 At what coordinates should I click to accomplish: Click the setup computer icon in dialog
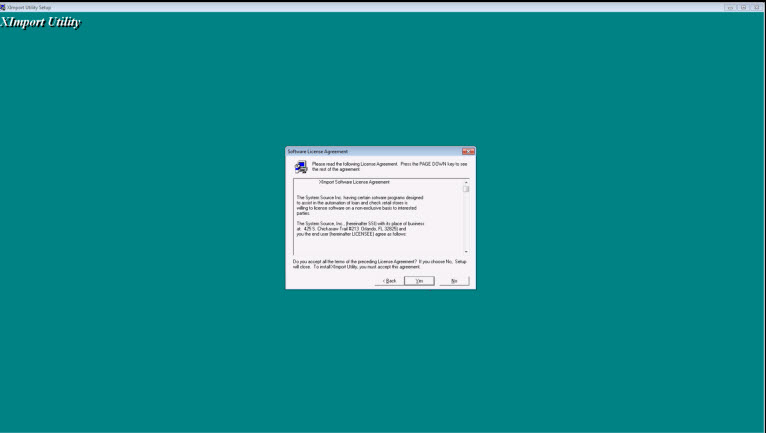click(301, 167)
